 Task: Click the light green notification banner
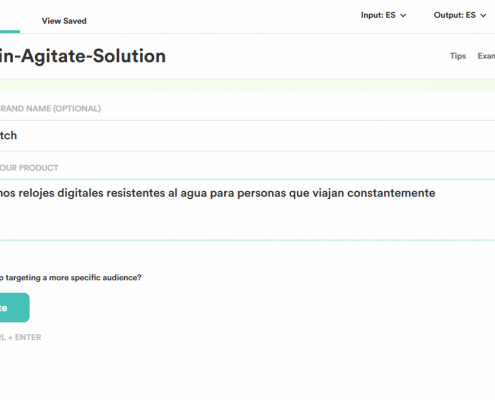coord(247,85)
